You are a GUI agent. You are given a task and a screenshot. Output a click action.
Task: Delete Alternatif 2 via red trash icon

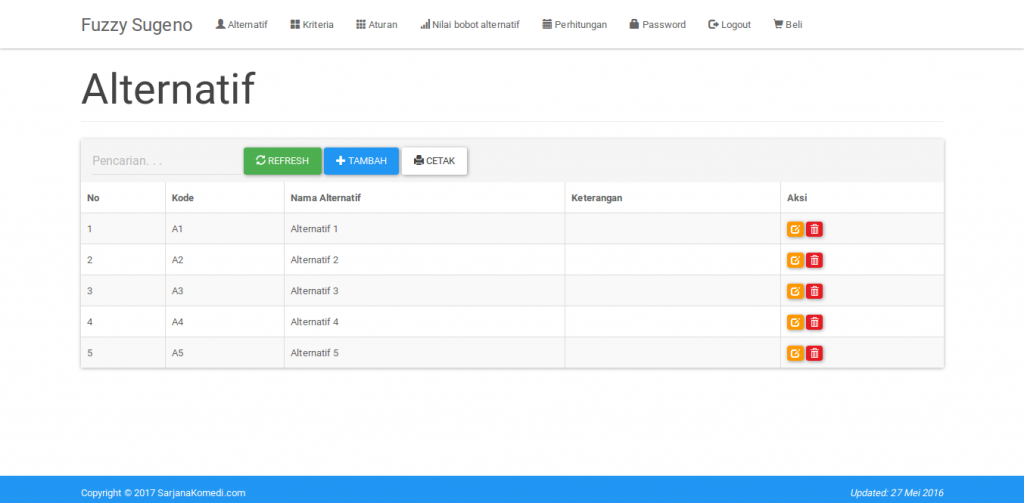coord(814,260)
